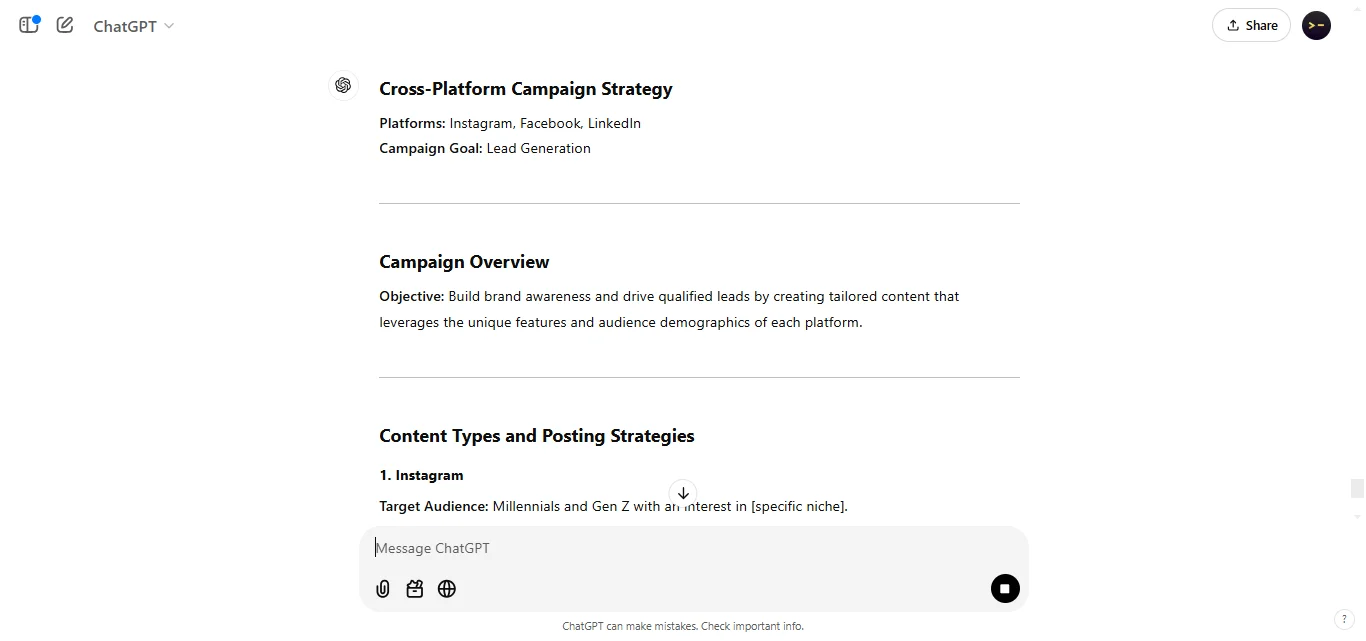The width and height of the screenshot is (1366, 641).
Task: Toggle the sidebar panel open
Action: coord(28,25)
